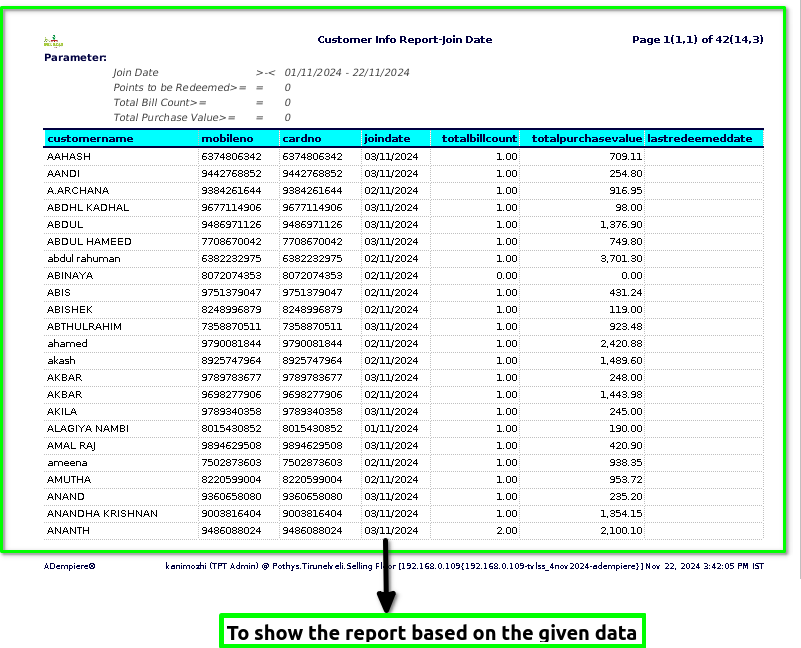Image resolution: width=801 pixels, height=648 pixels.
Task: Click the 'customername' column header
Action: coord(90,138)
